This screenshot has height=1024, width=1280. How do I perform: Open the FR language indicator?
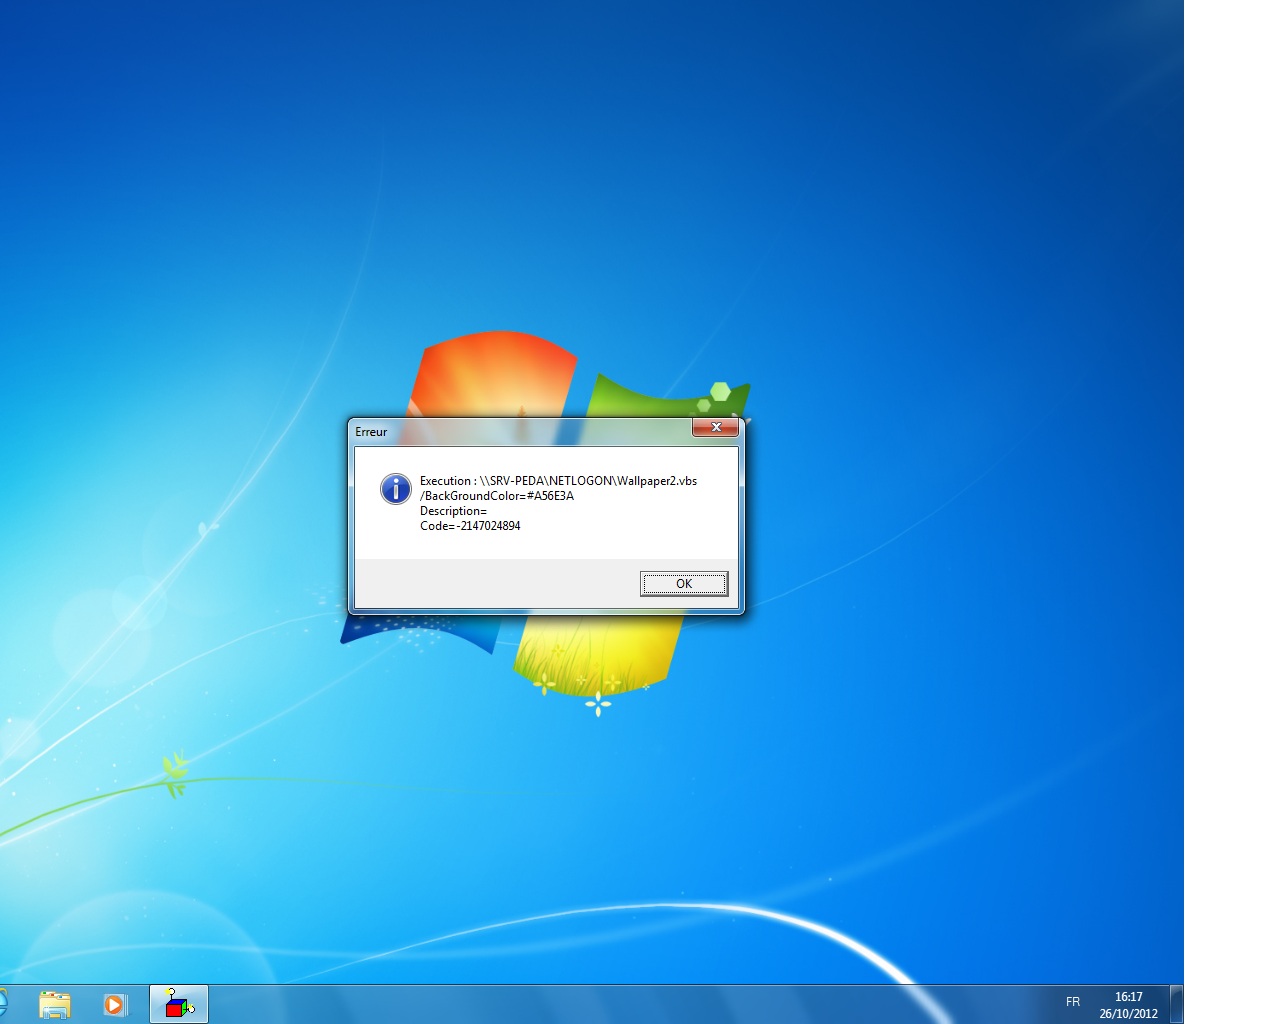pos(1073,1002)
